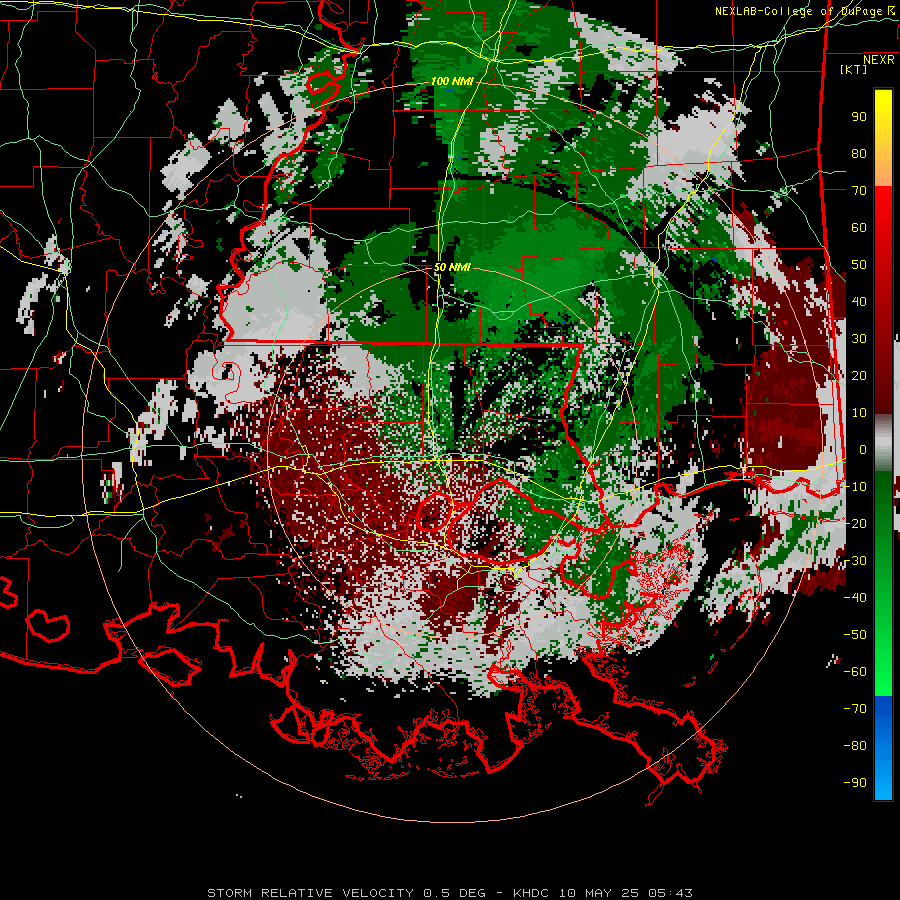This screenshot has height=900, width=900.
Task: Select the -70 scale value
Action: click(855, 708)
